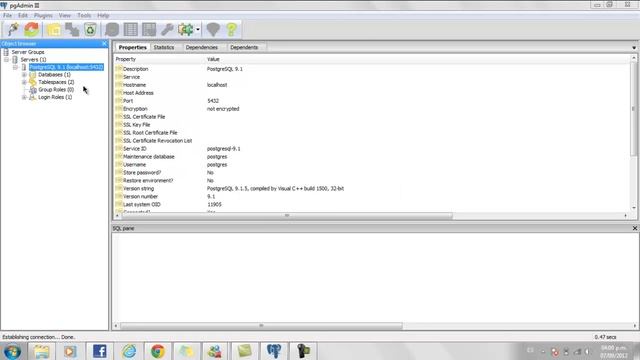Image resolution: width=640 pixels, height=360 pixels.
Task: Open the Windows Start menu
Action: coord(12,351)
